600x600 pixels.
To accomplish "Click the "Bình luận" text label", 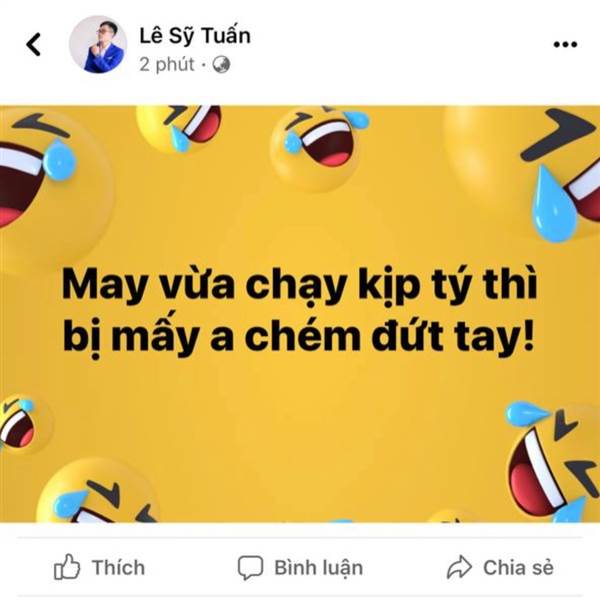I will (x=318, y=568).
